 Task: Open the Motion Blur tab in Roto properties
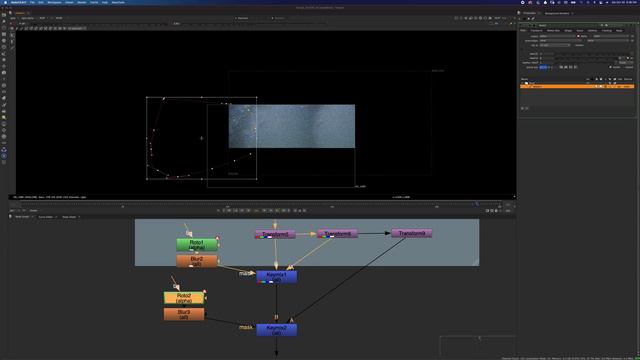tap(553, 31)
